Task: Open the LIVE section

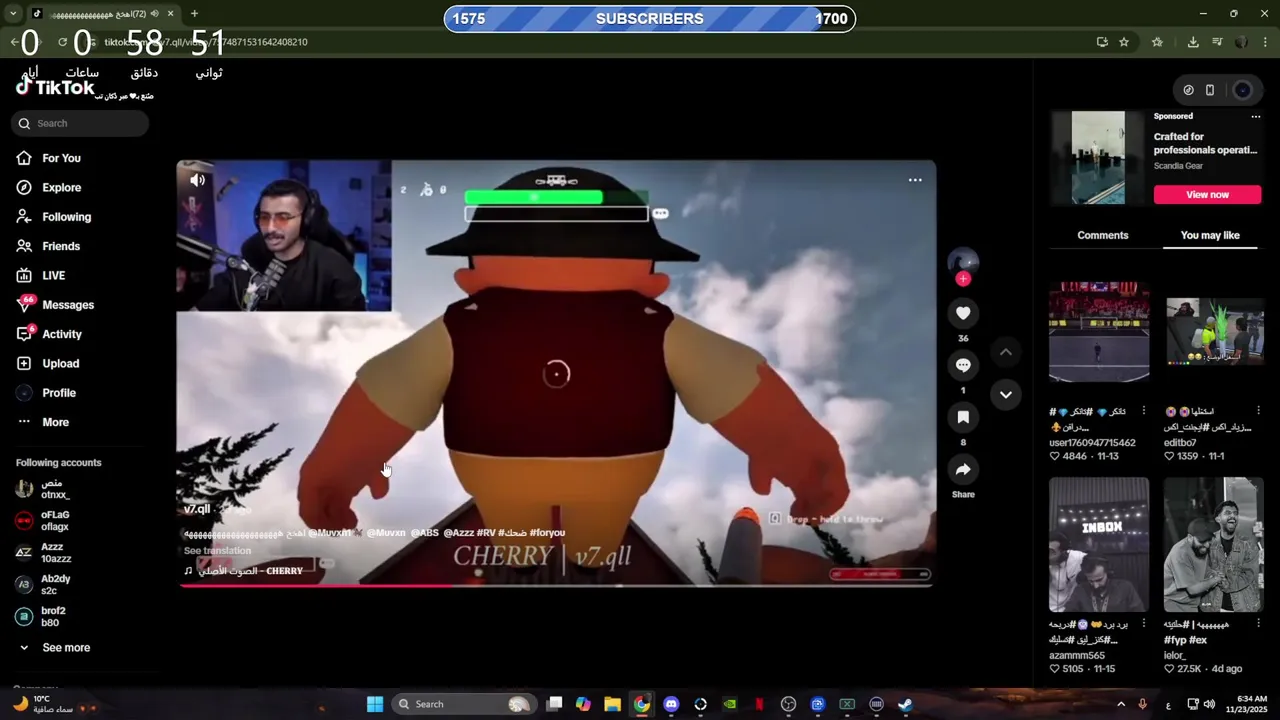Action: (x=53, y=275)
